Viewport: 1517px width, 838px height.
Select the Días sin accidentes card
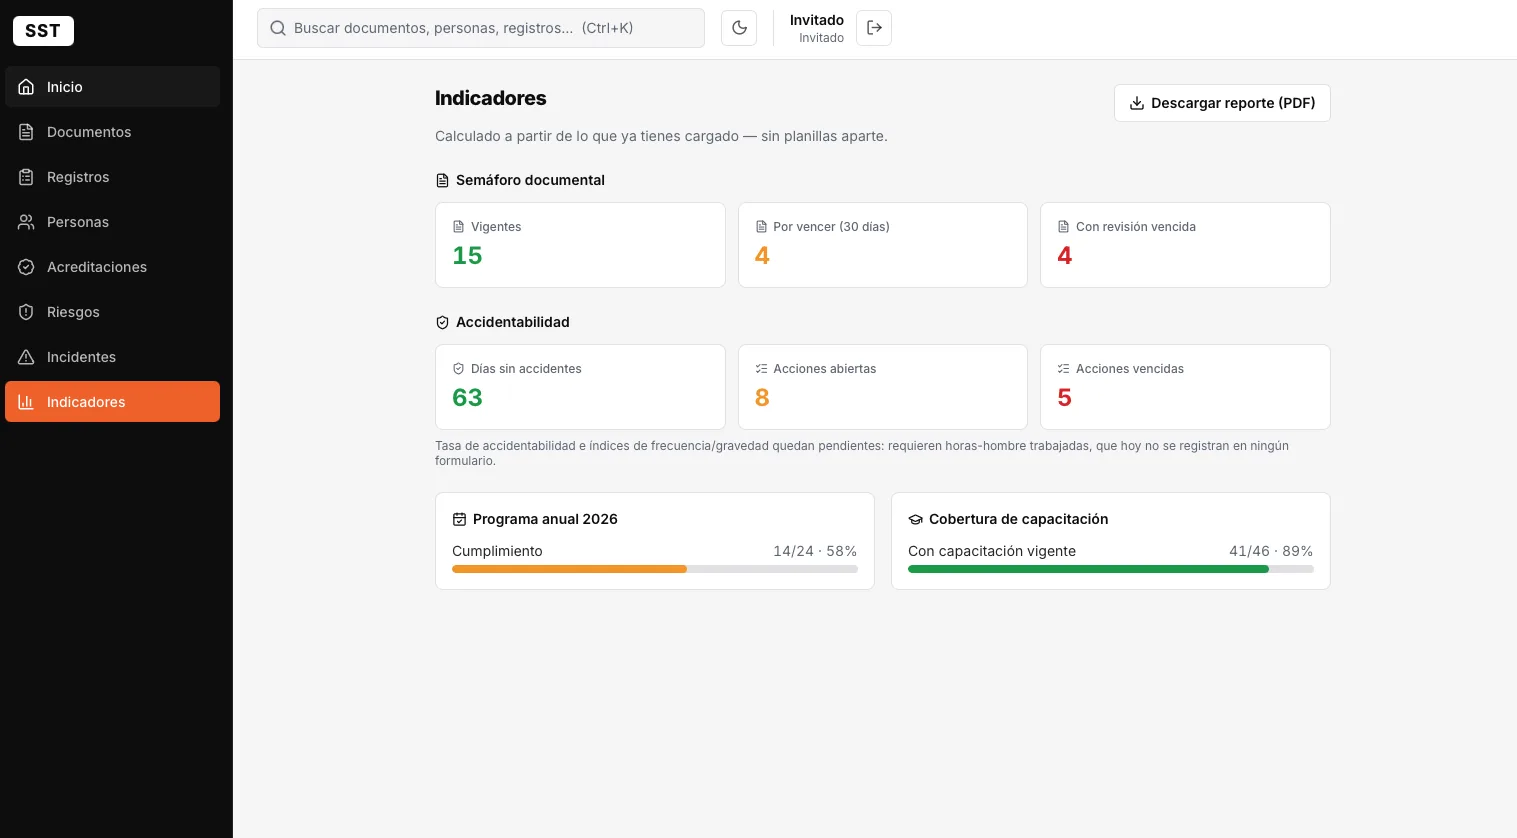[x=580, y=387]
